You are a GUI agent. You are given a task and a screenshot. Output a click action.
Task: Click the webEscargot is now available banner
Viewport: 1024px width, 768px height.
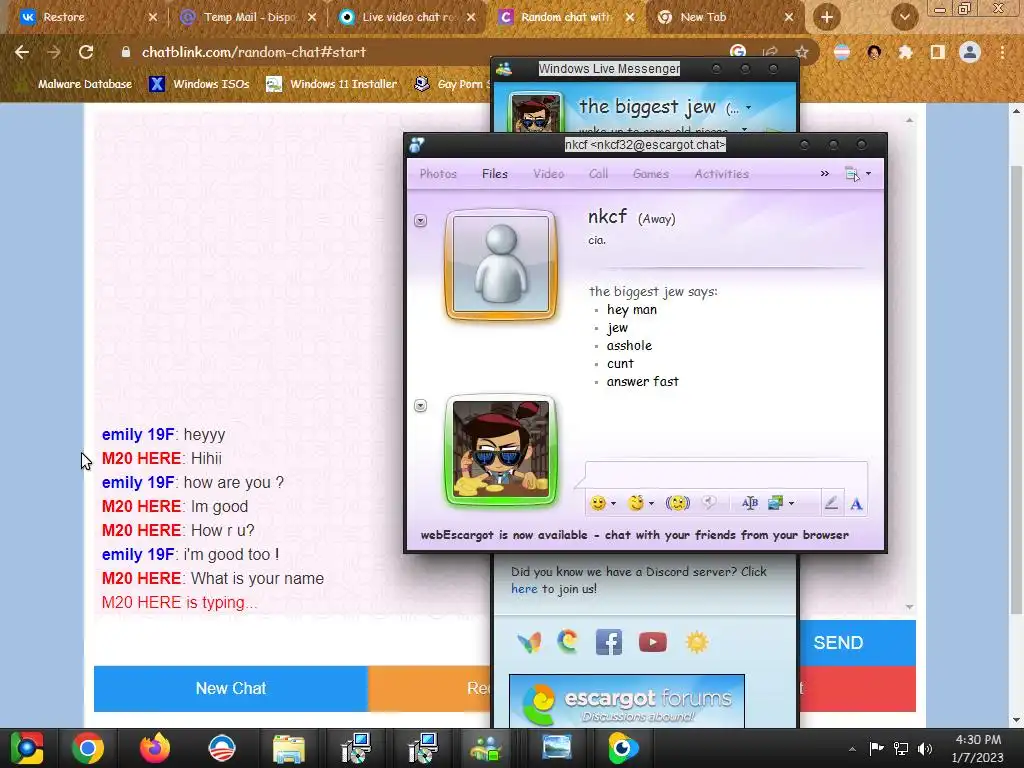(635, 535)
